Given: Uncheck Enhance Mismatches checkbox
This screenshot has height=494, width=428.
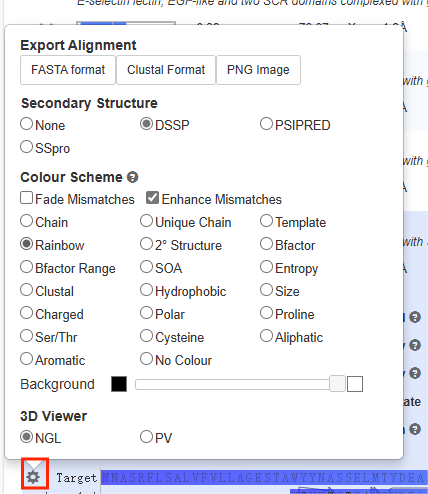Looking at the screenshot, I should [152, 198].
